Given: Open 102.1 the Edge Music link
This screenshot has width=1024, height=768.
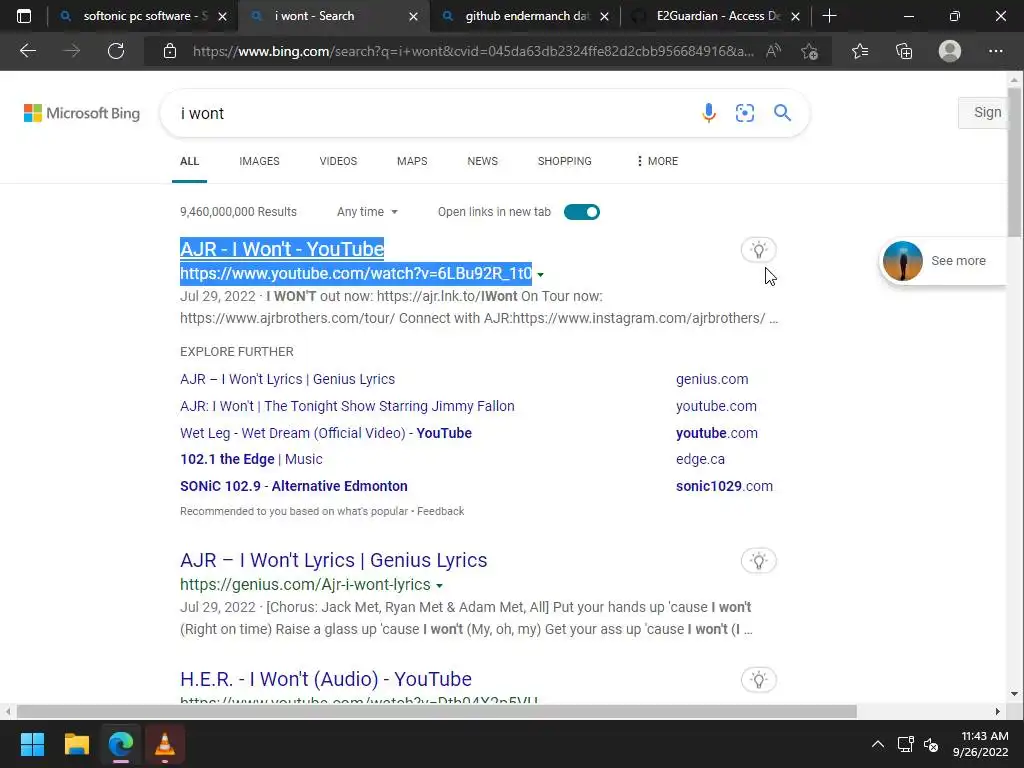Looking at the screenshot, I should tap(251, 459).
